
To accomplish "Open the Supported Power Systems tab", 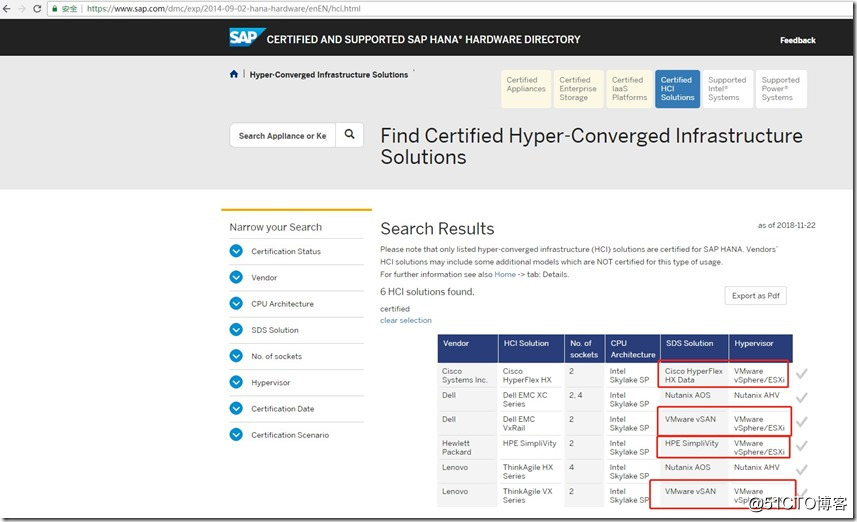I will pos(781,89).
